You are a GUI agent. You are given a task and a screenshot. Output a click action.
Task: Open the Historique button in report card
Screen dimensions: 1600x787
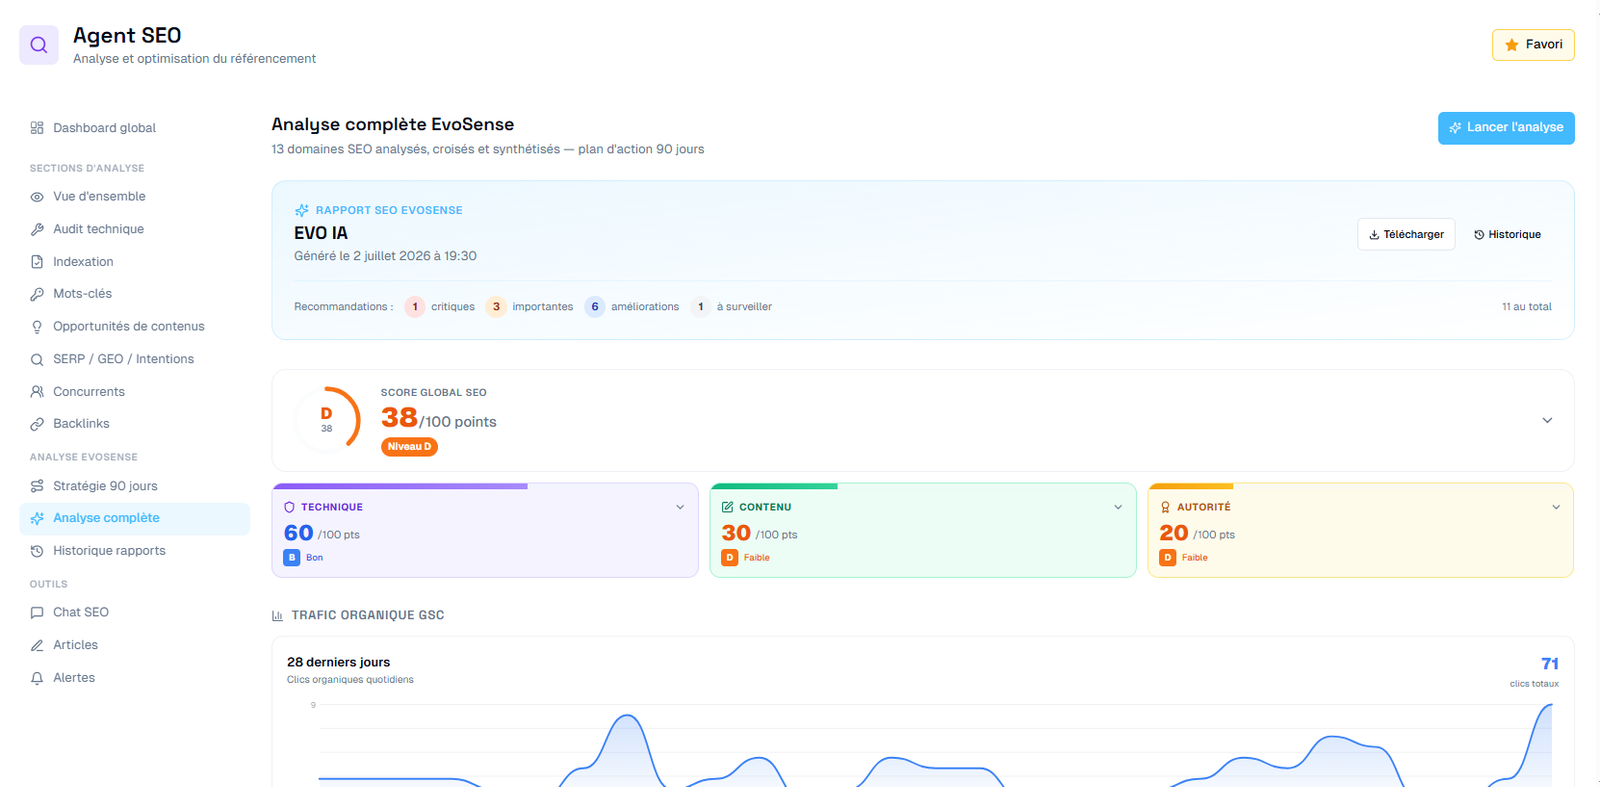click(1507, 234)
